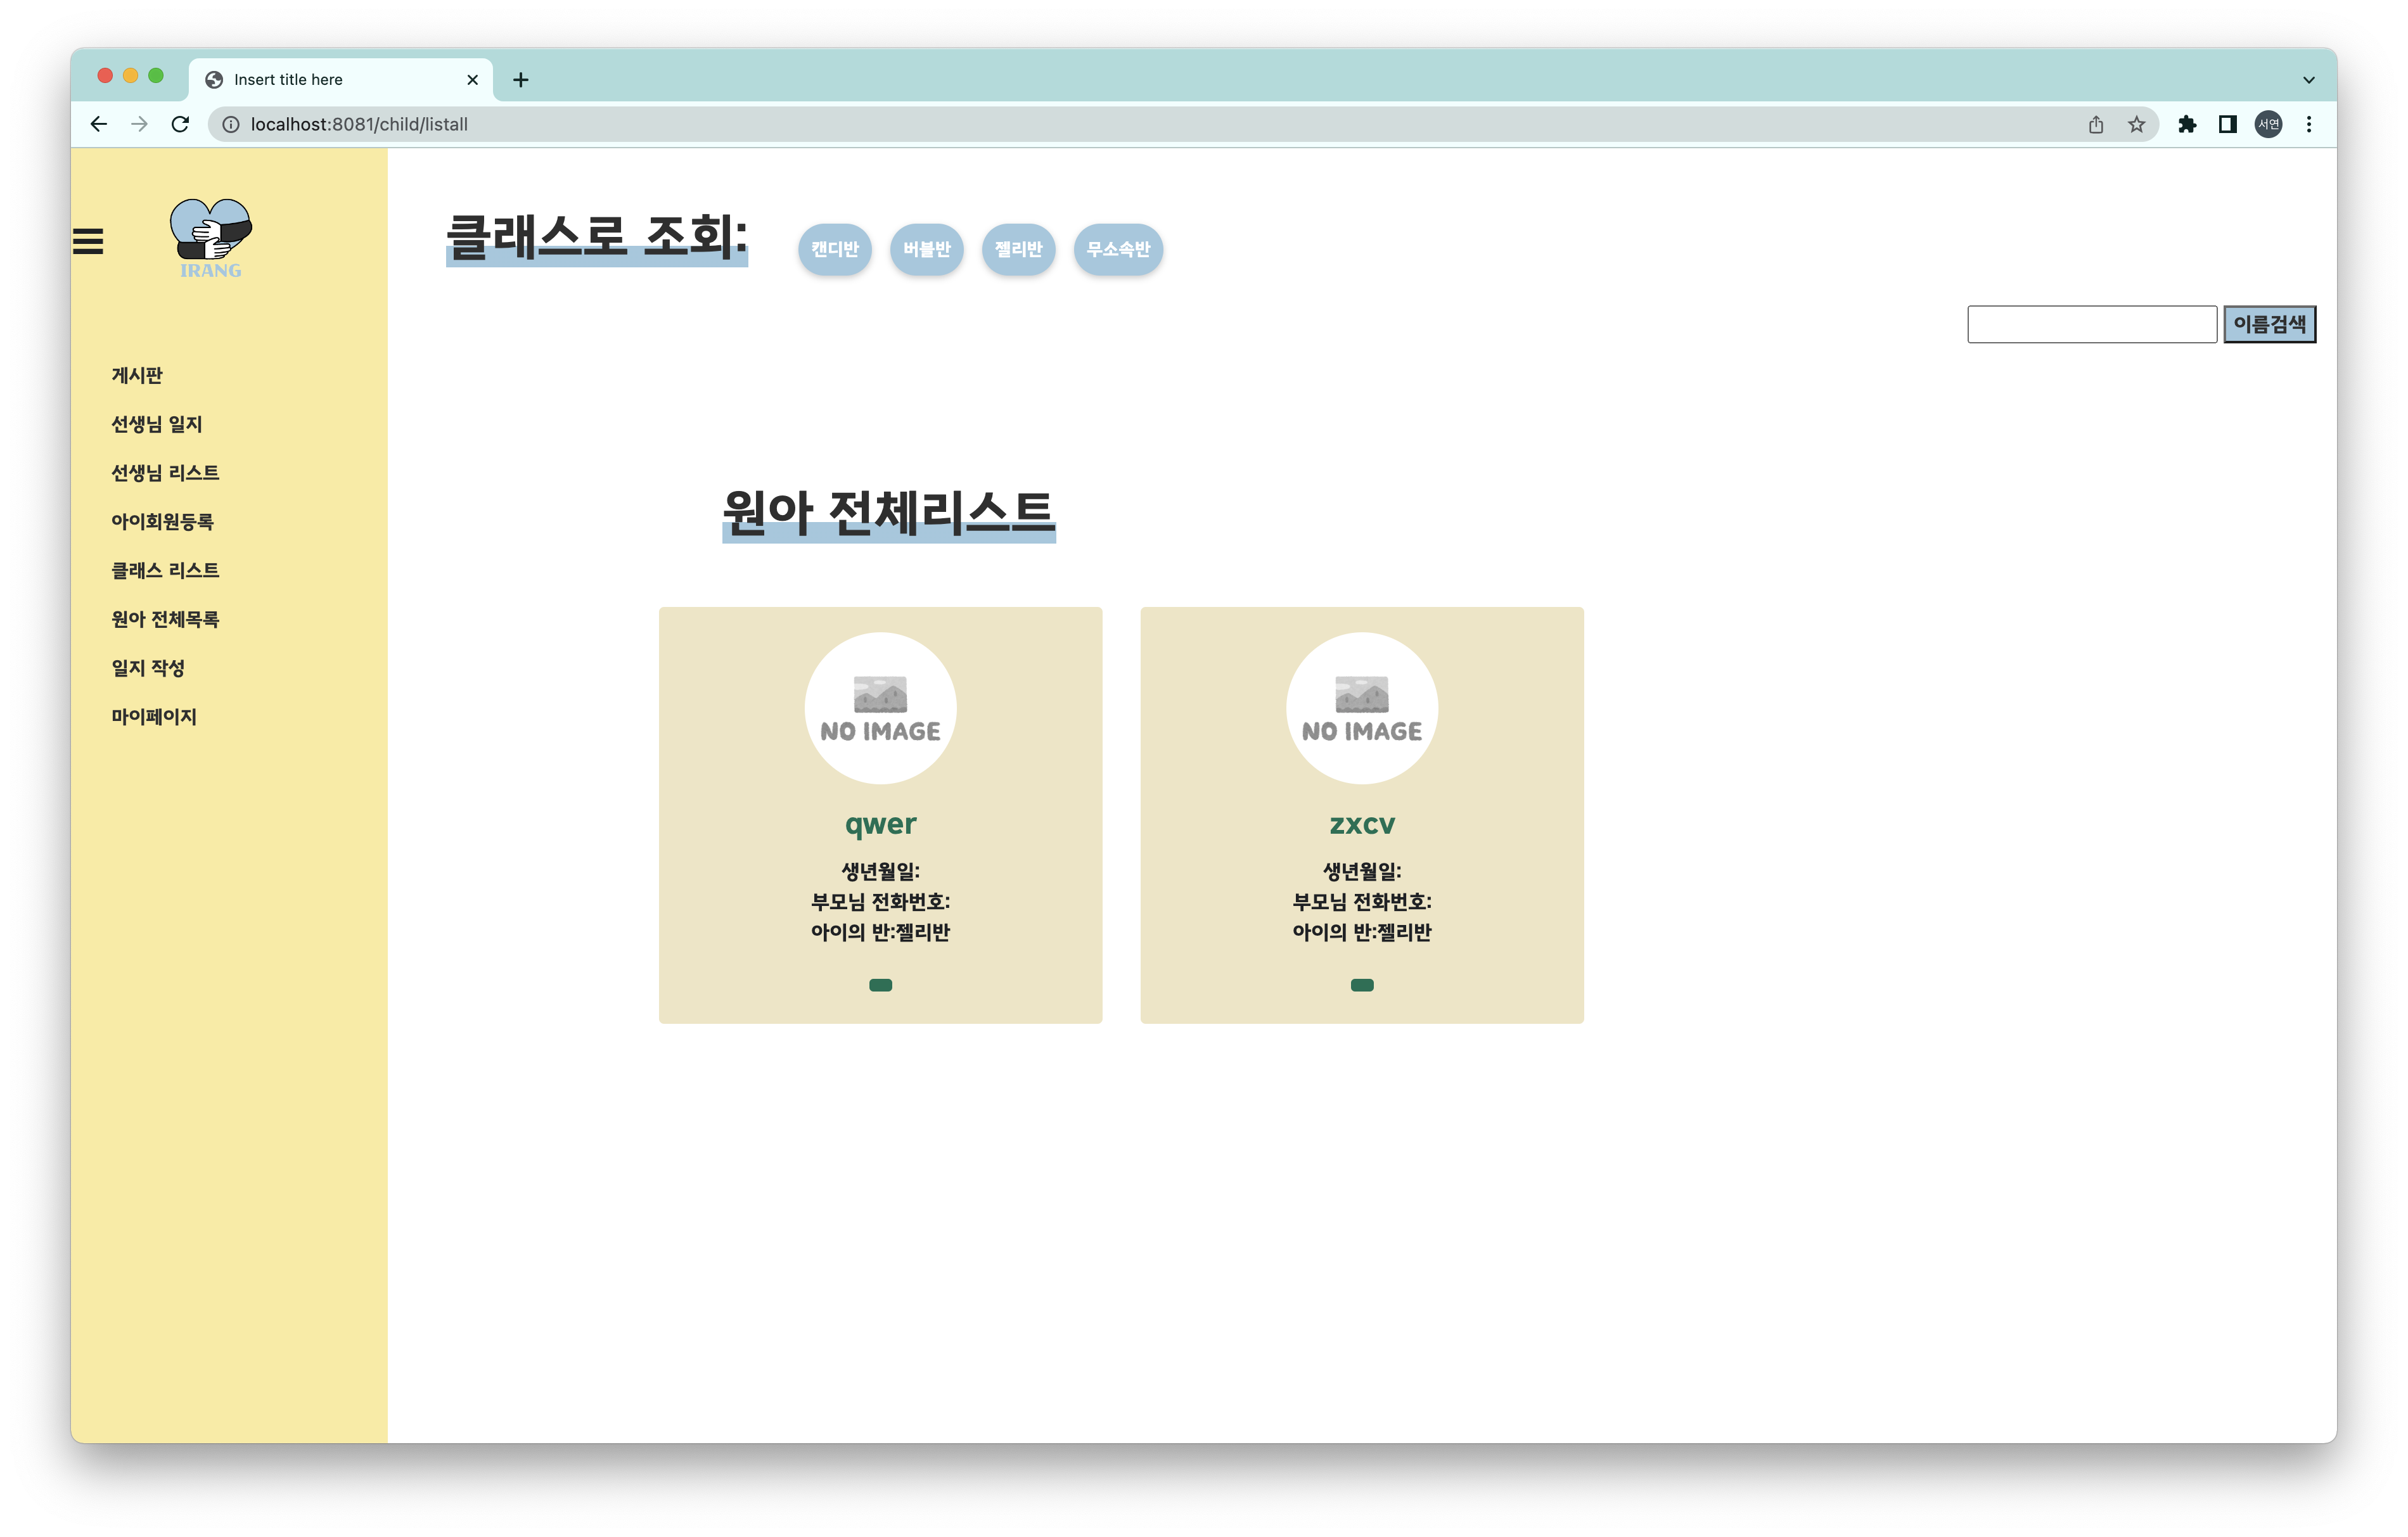Click the 서연 profile avatar icon
Image resolution: width=2408 pixels, height=1537 pixels.
[2269, 124]
